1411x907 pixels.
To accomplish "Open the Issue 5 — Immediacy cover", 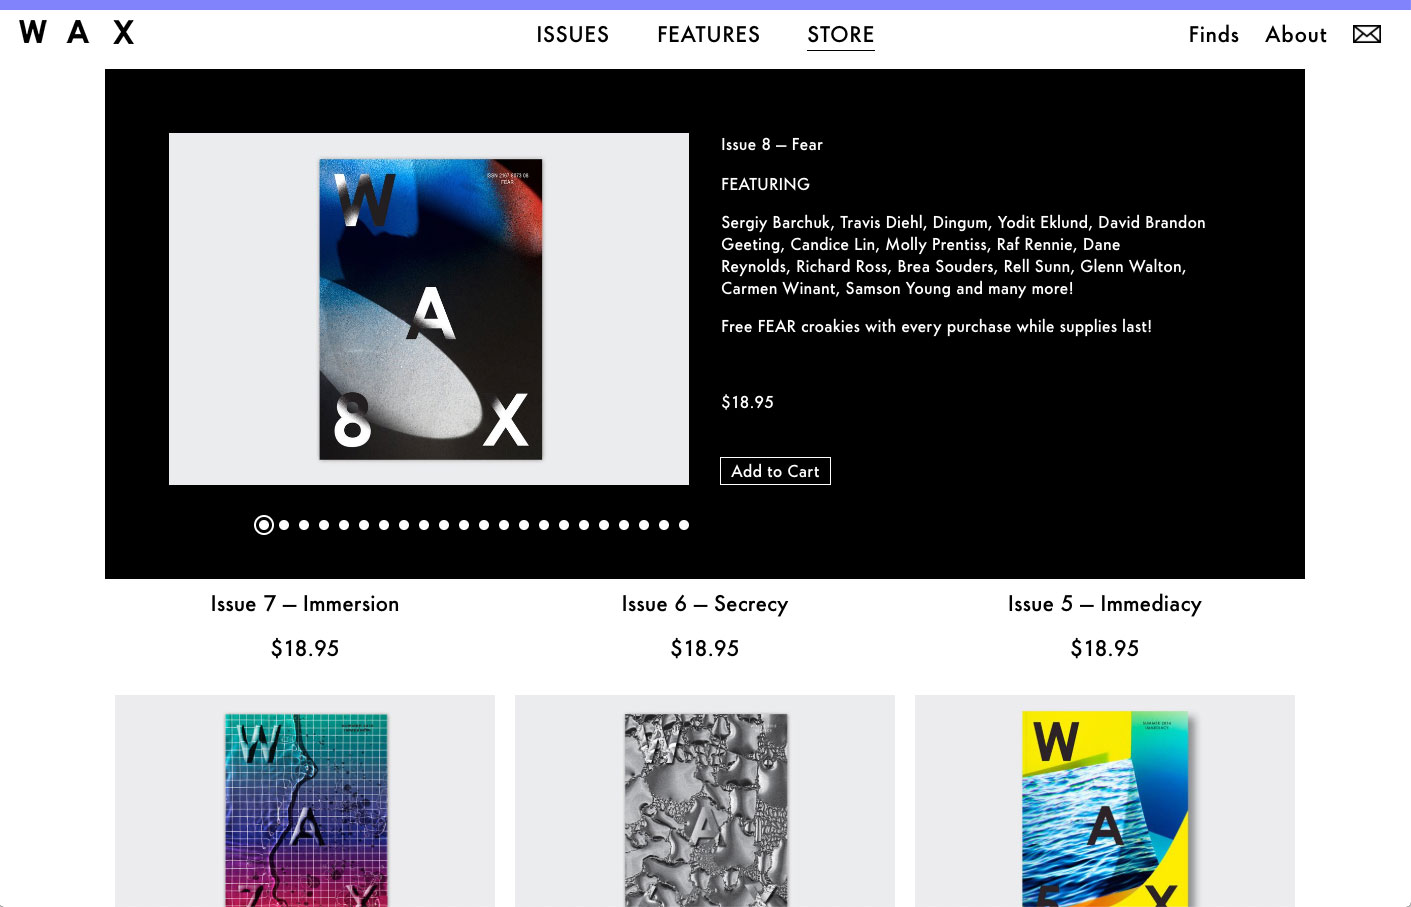I will pos(1104,800).
